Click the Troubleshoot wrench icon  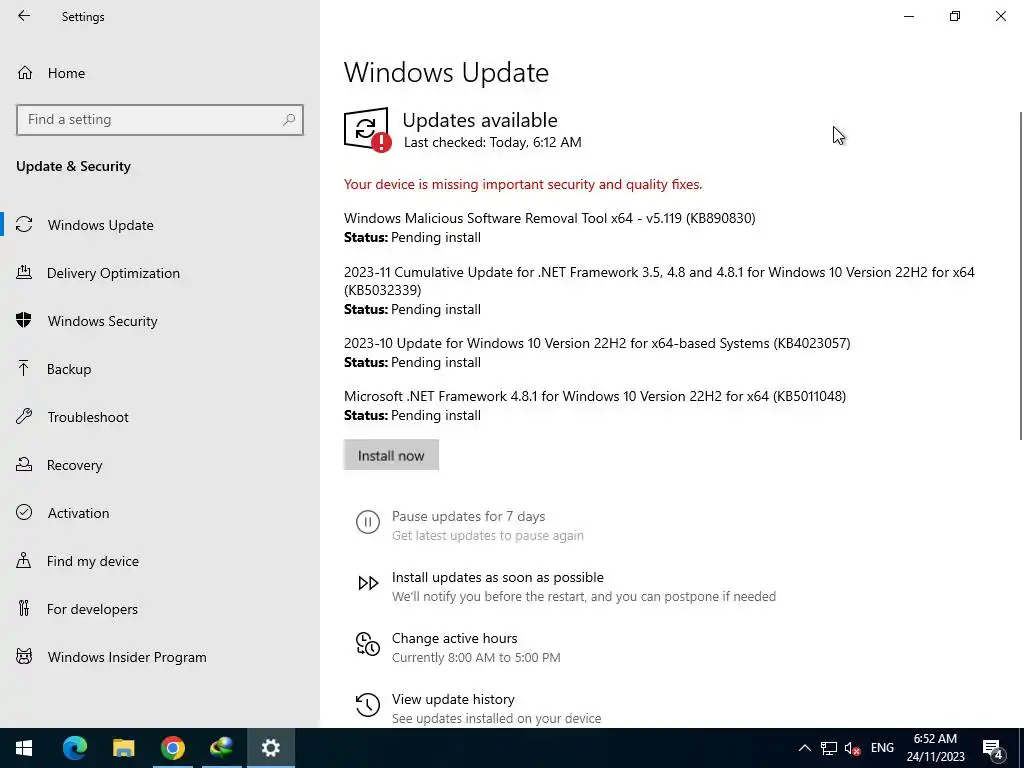pyautogui.click(x=24, y=416)
